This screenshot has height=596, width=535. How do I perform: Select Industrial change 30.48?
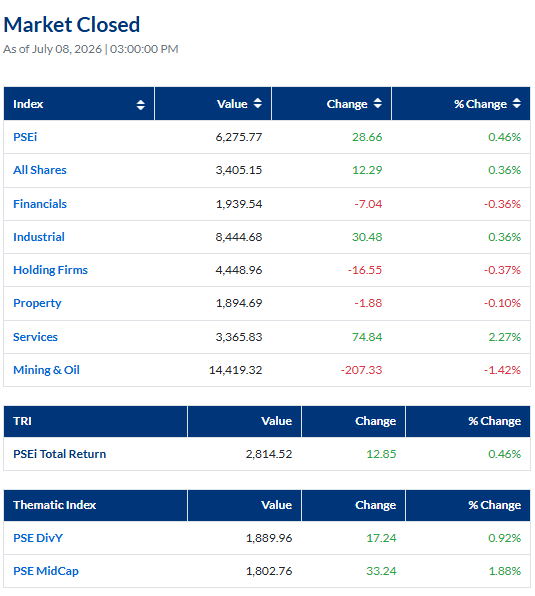(367, 237)
